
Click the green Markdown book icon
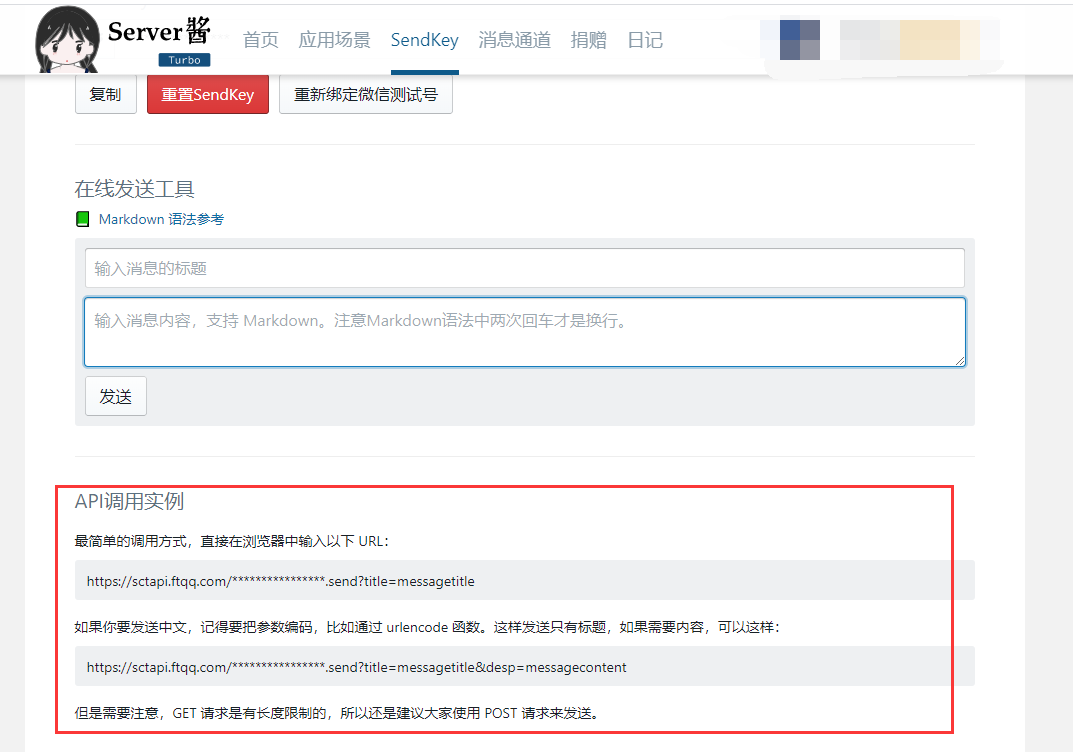coord(83,219)
